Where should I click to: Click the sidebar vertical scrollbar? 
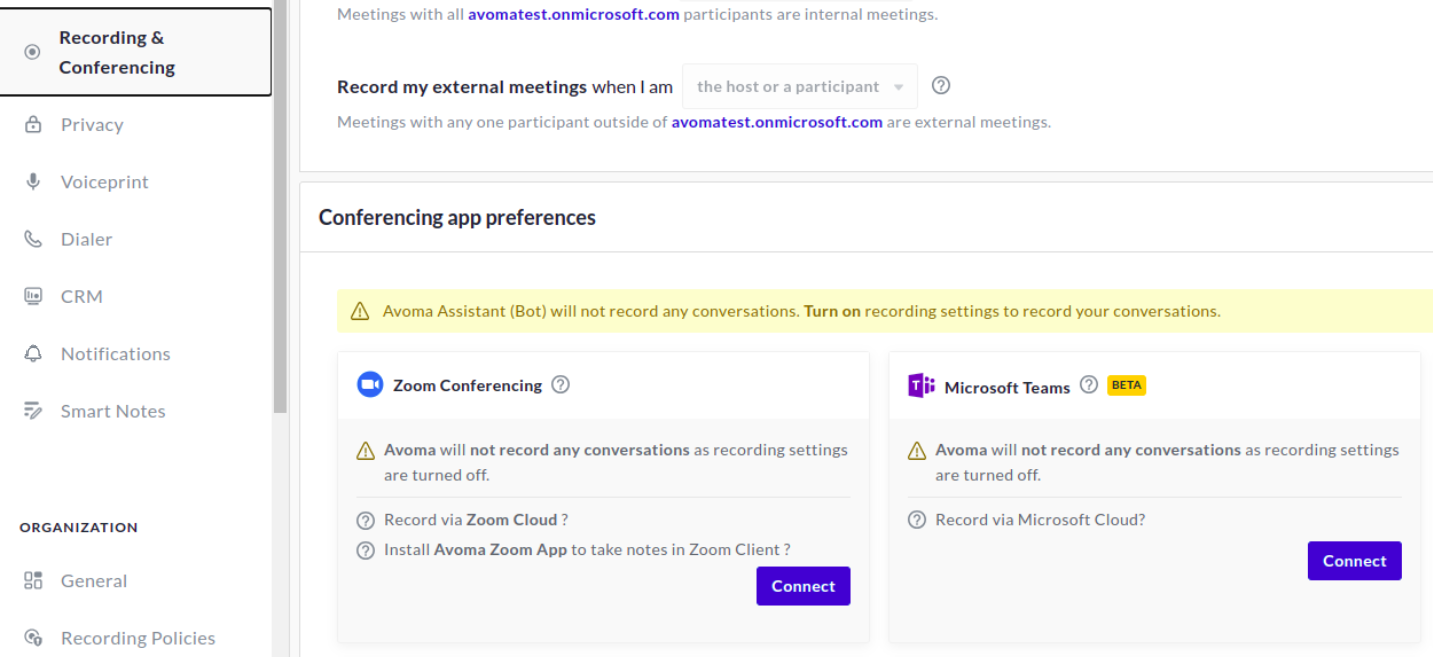pyautogui.click(x=280, y=206)
